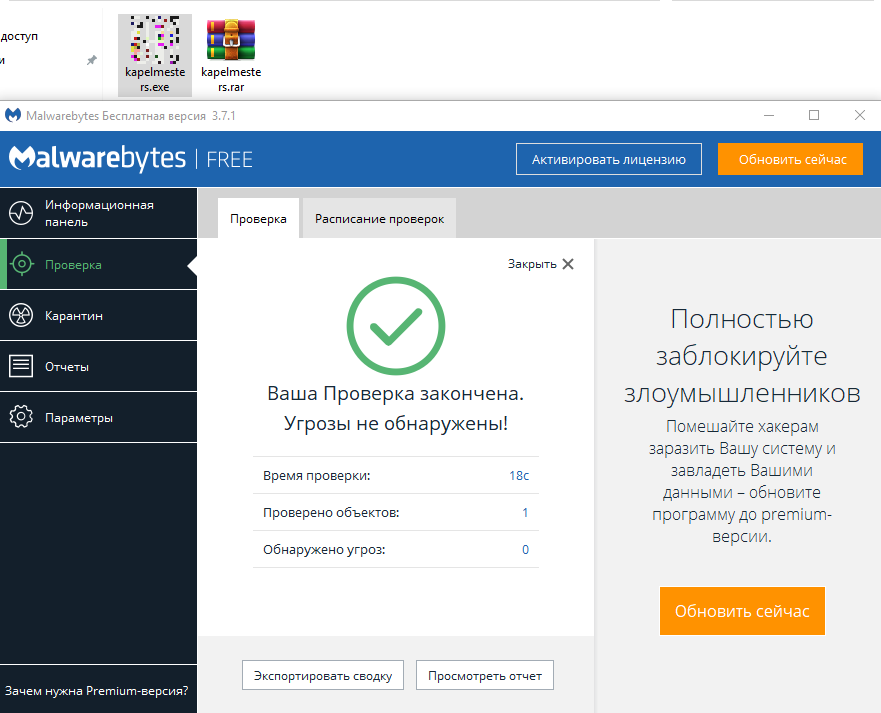Image resolution: width=881 pixels, height=713 pixels.
Task: Click Полностью заблокируйте злоумышленников heading
Action: (x=742, y=356)
